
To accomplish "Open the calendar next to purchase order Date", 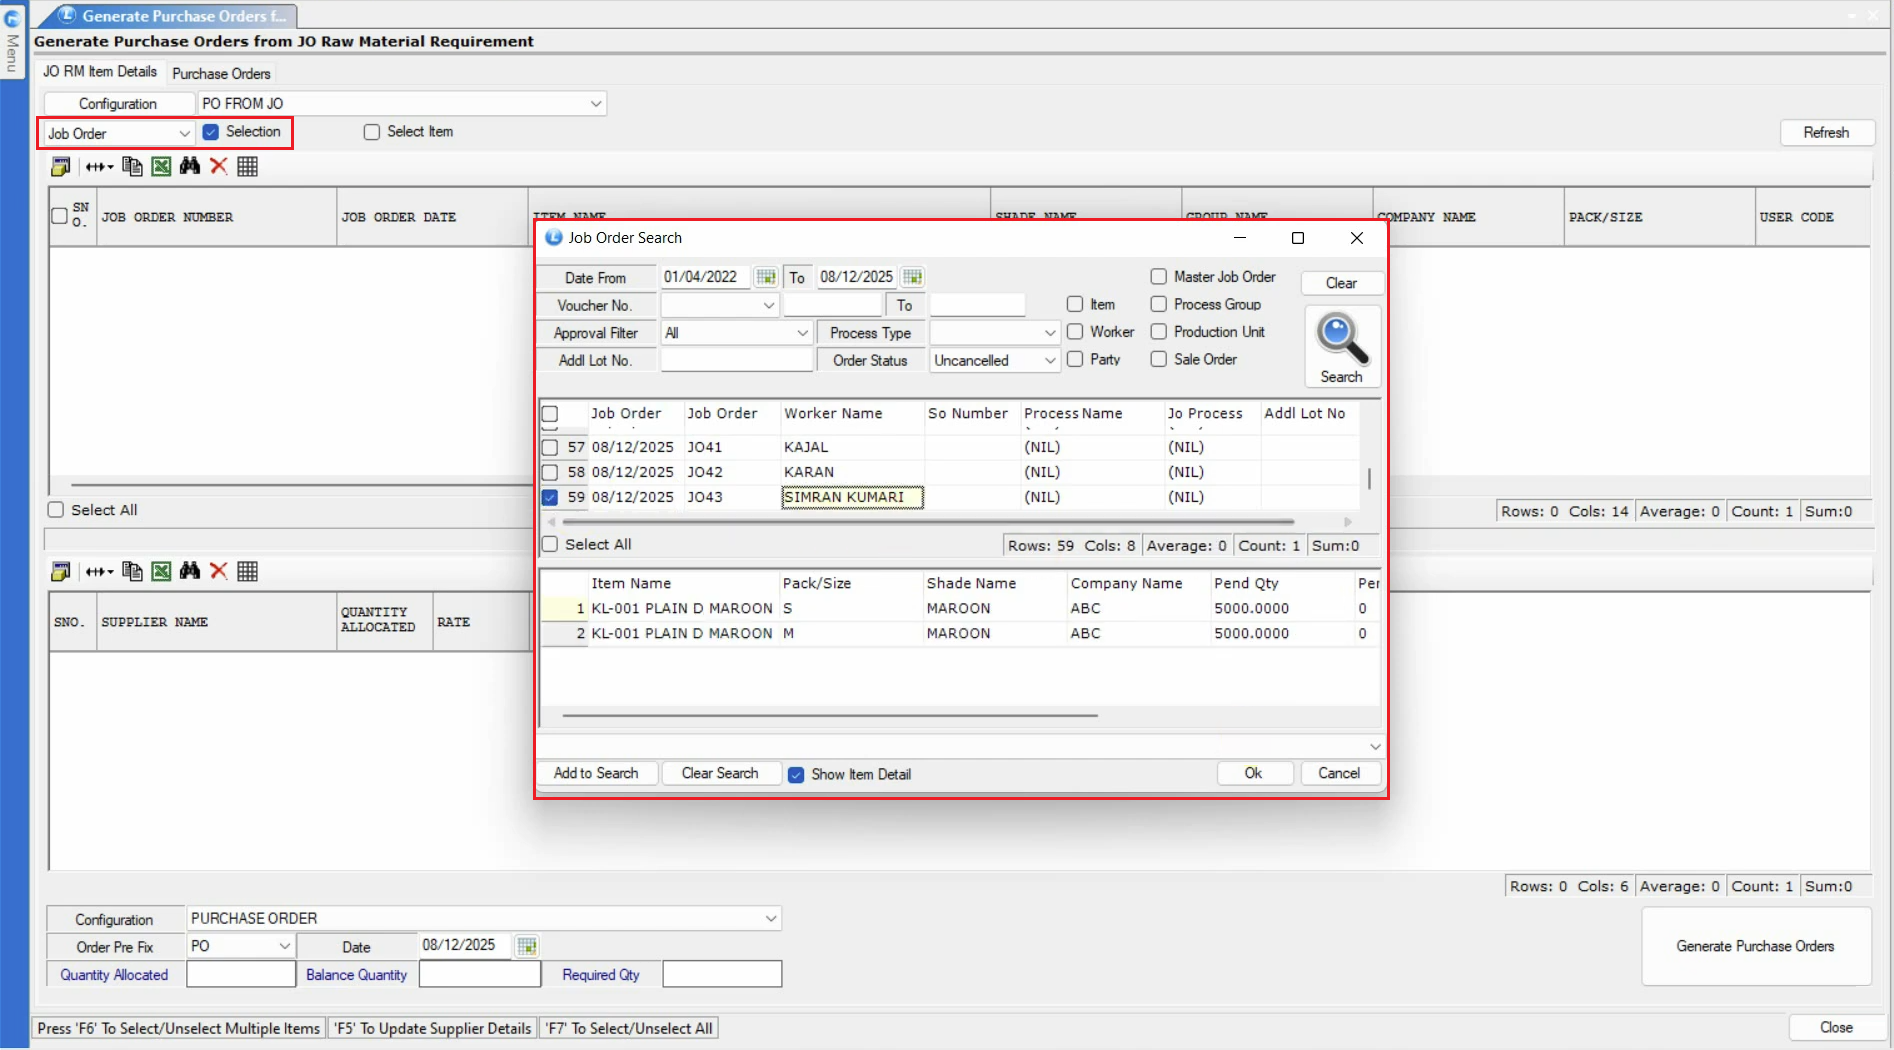I will tap(527, 945).
